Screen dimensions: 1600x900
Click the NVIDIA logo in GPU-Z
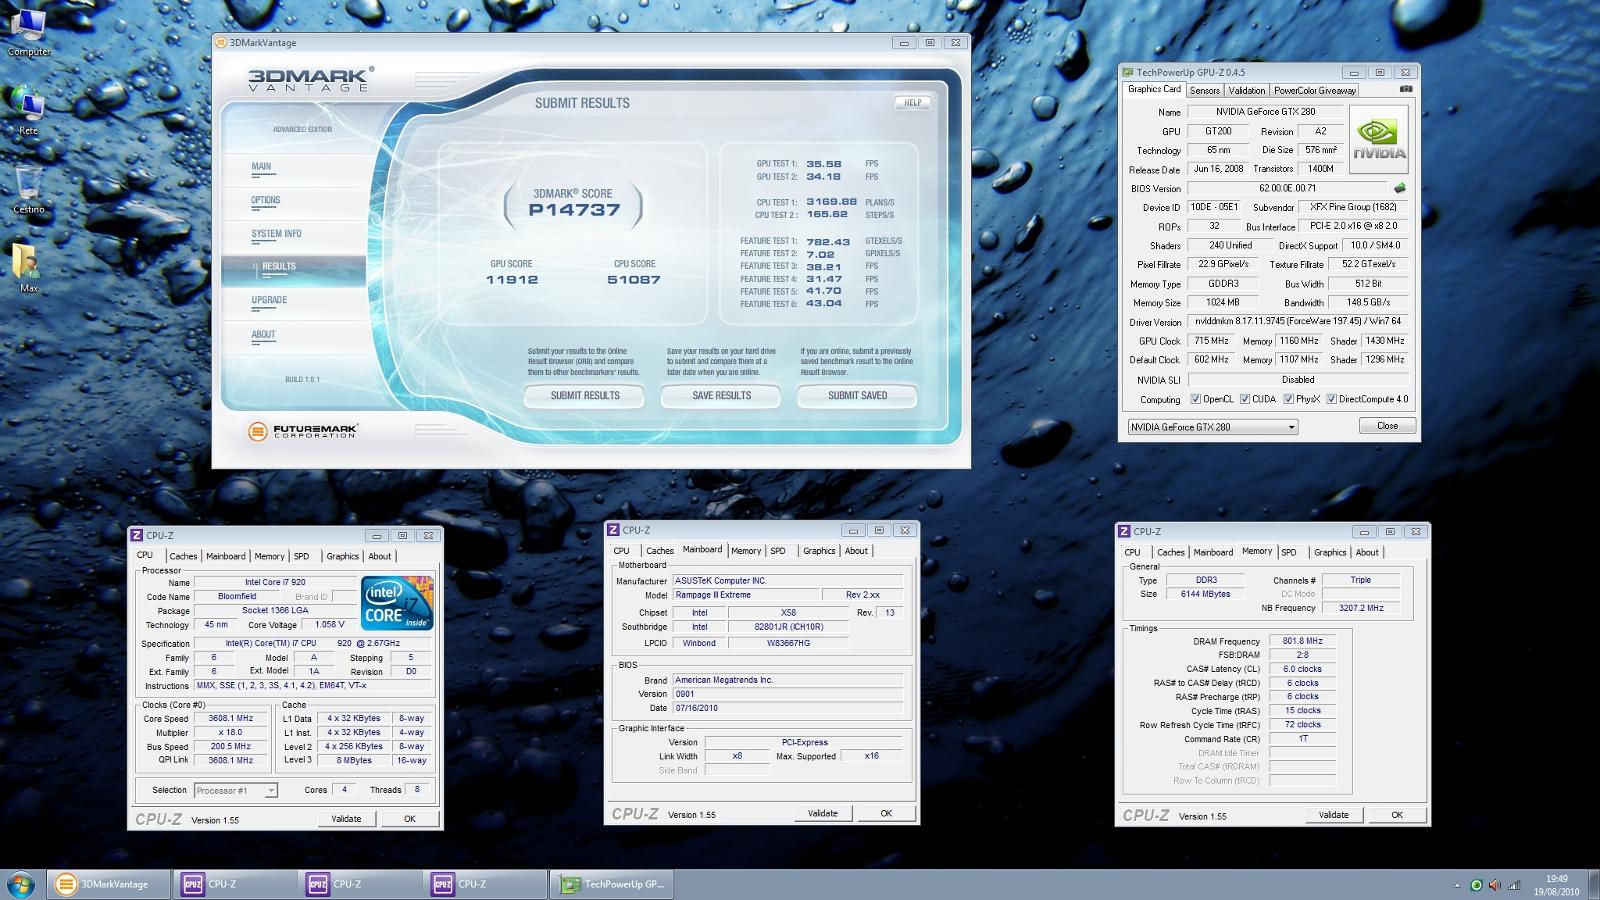click(1379, 139)
